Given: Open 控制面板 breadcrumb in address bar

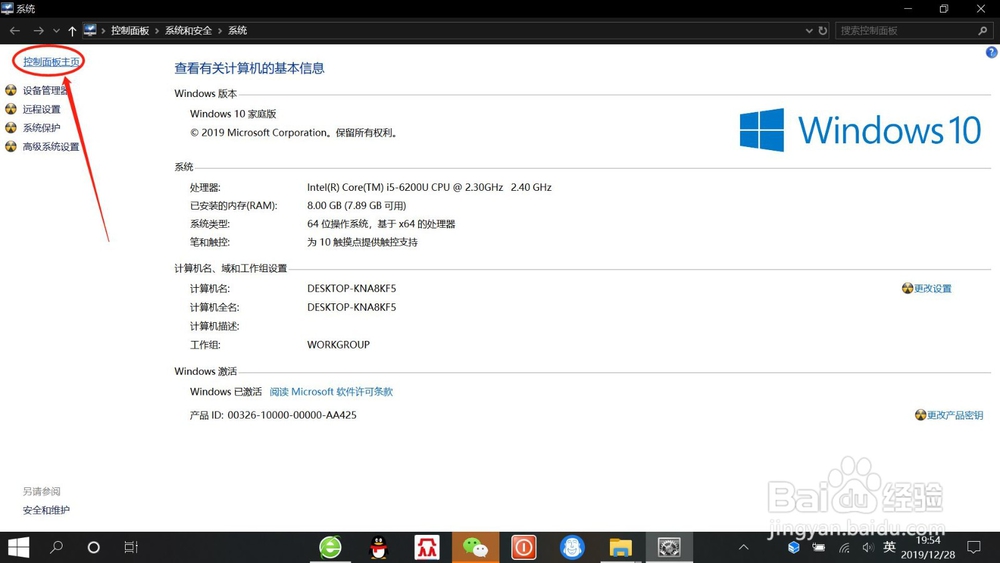Looking at the screenshot, I should coord(130,31).
